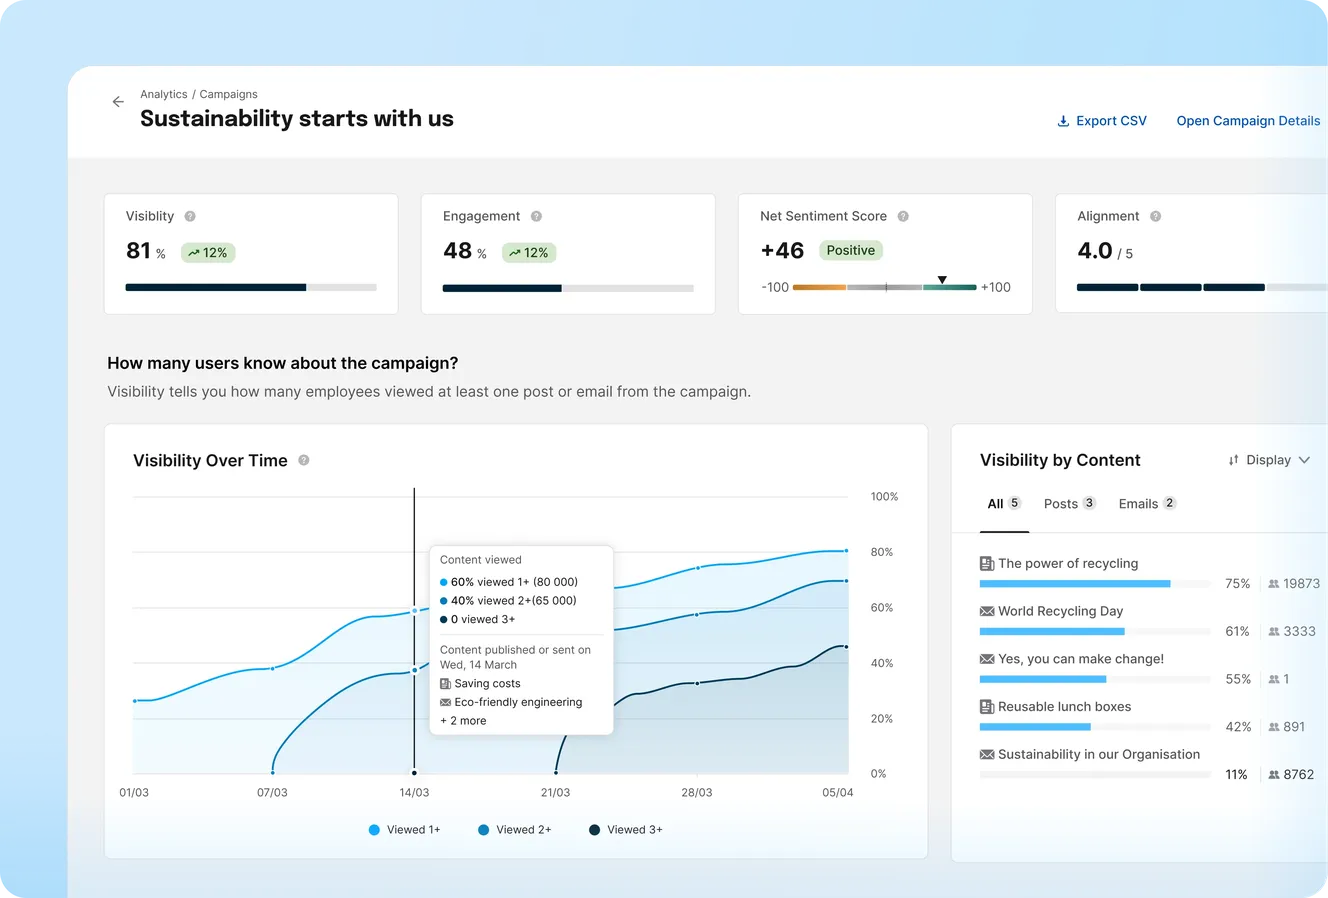Click viewers icon next to 3333

coord(1274,632)
